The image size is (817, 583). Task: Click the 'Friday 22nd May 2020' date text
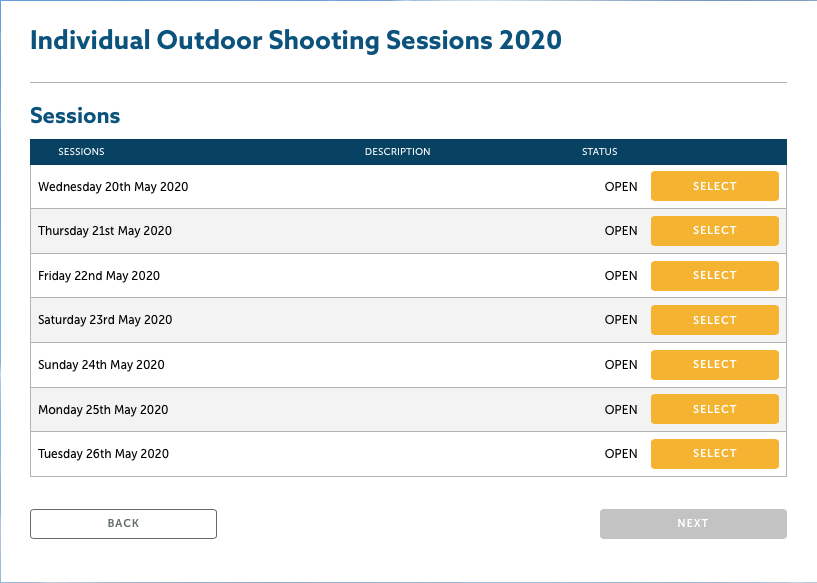tap(99, 276)
